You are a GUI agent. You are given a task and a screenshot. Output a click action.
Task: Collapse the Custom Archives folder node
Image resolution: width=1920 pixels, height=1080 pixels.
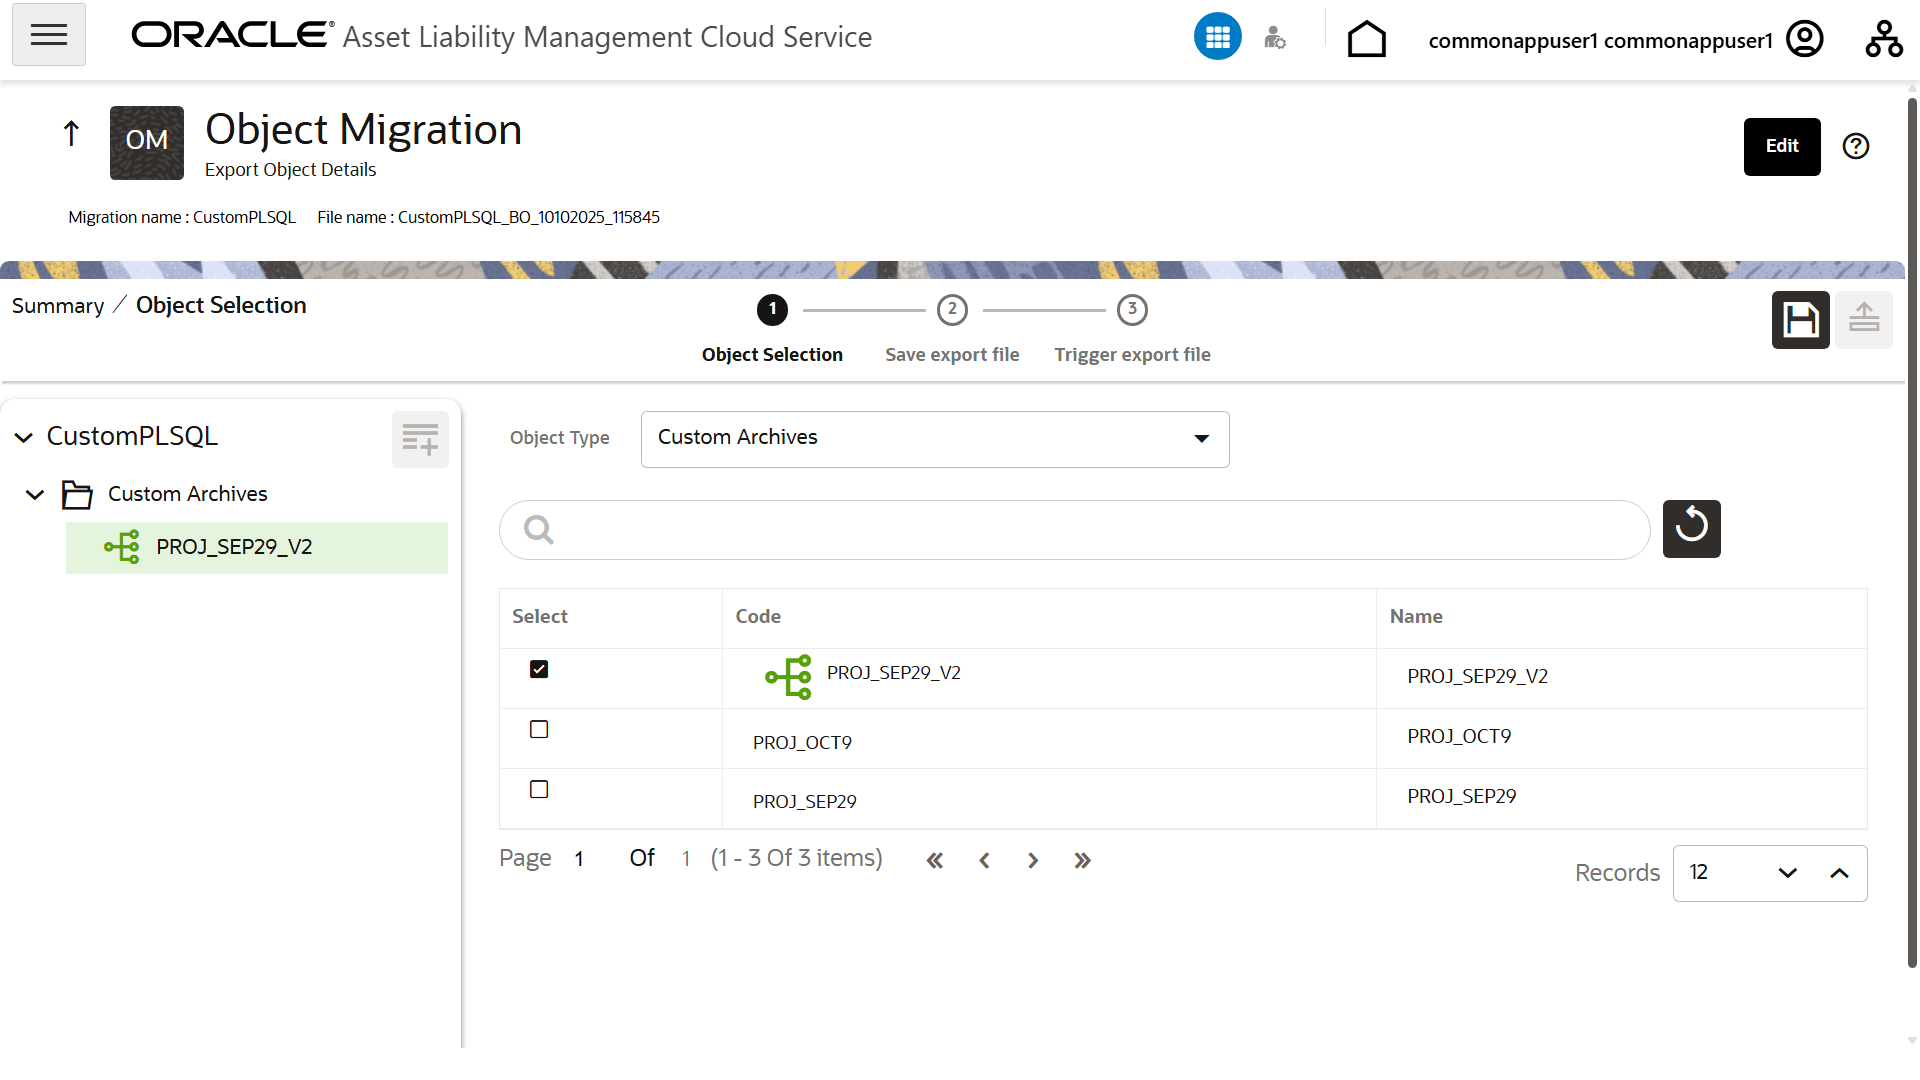[x=35, y=494]
